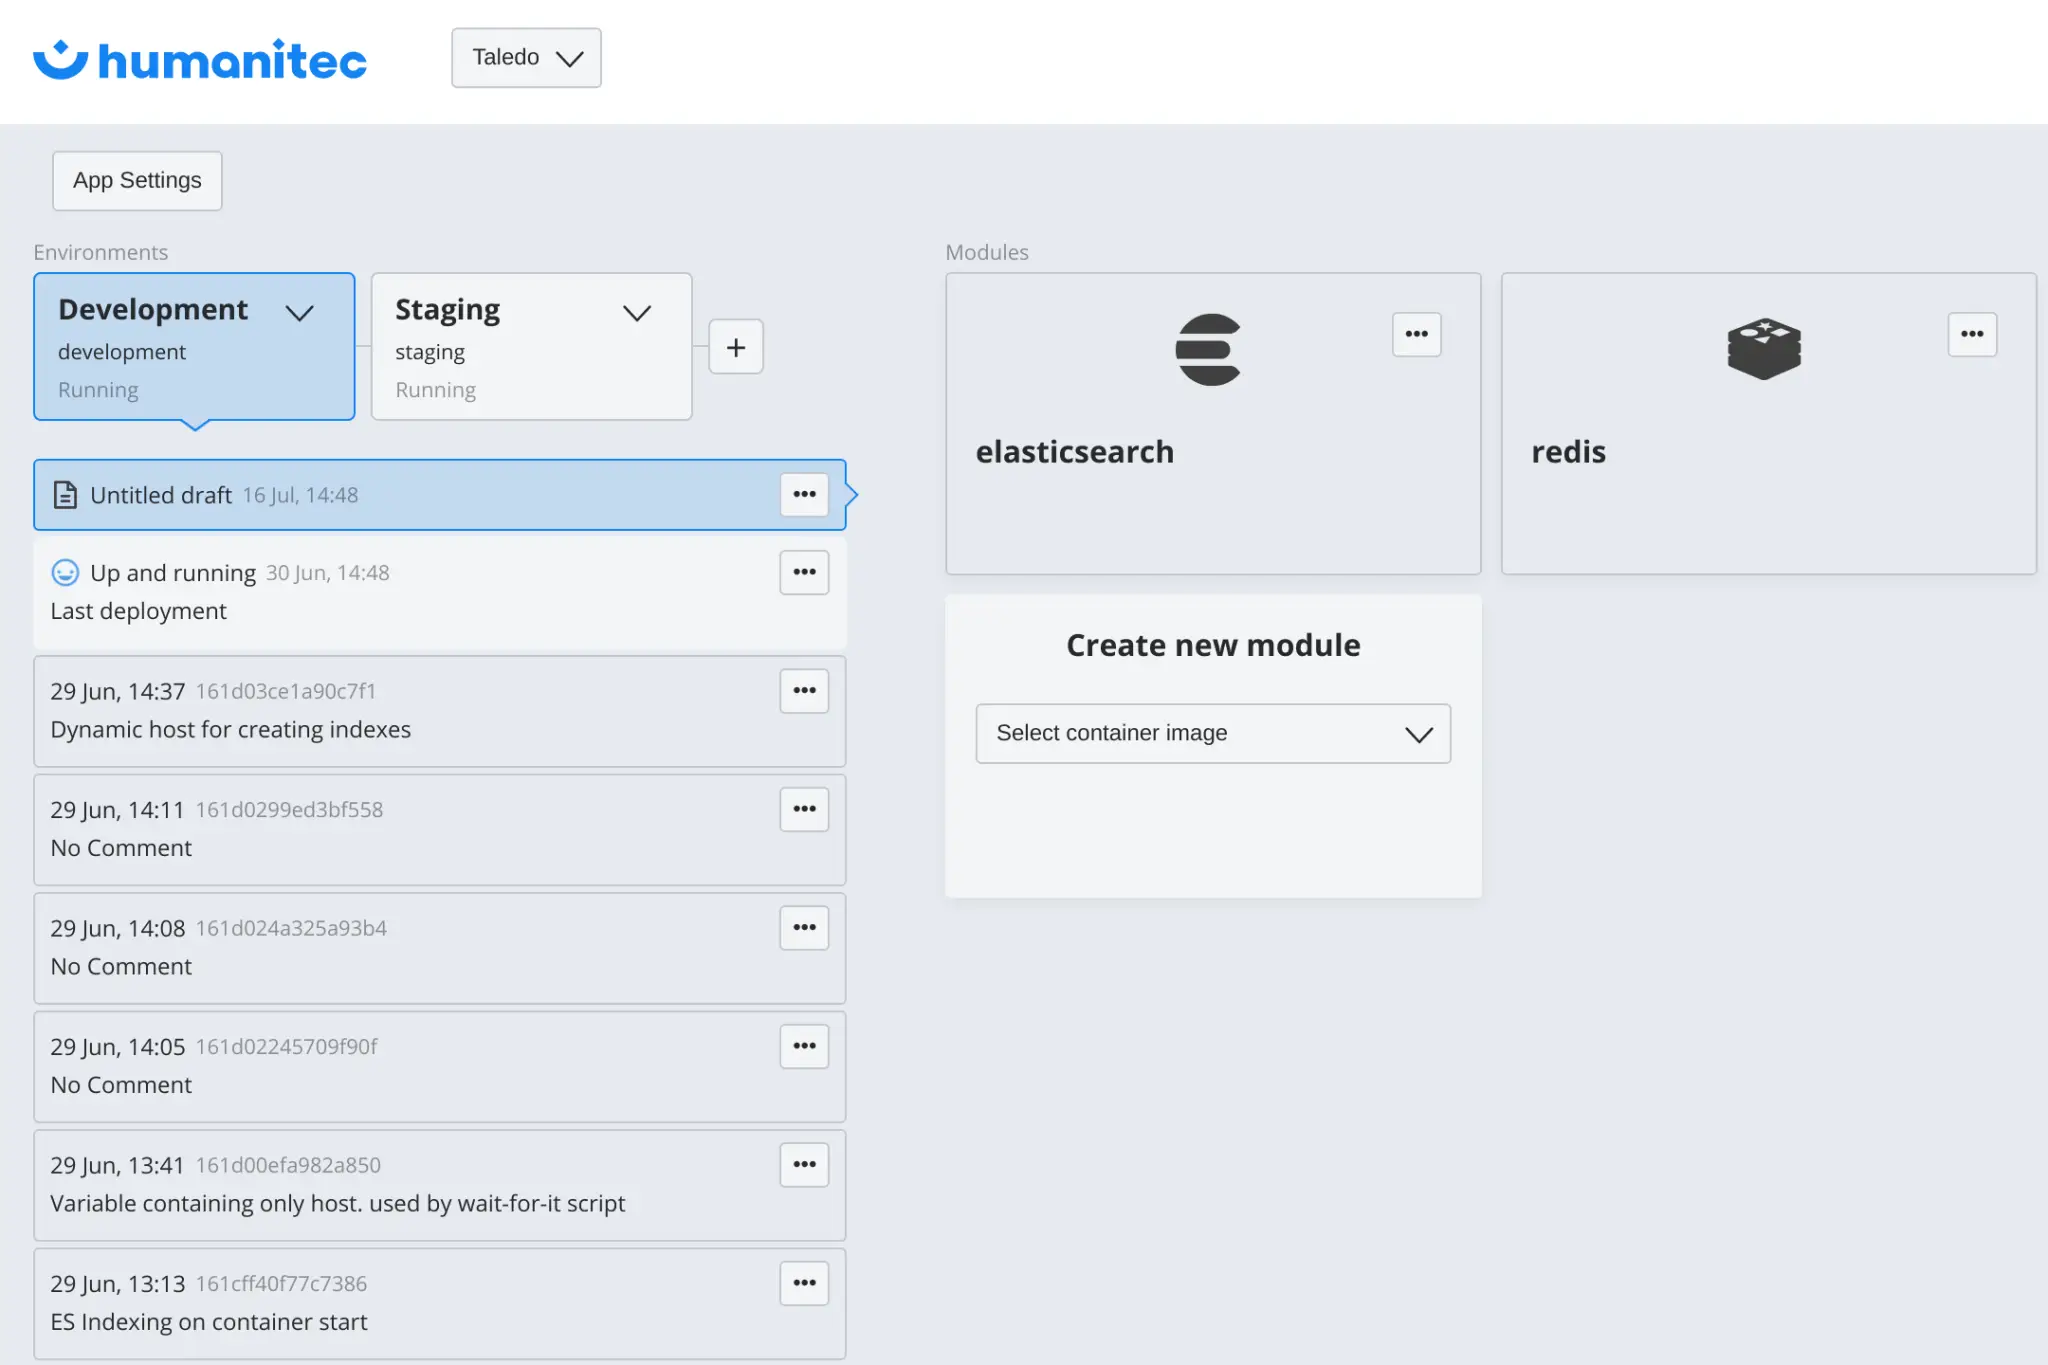
Task: Open deployment with ID 161d02245709f90f
Action: [x=440, y=1067]
